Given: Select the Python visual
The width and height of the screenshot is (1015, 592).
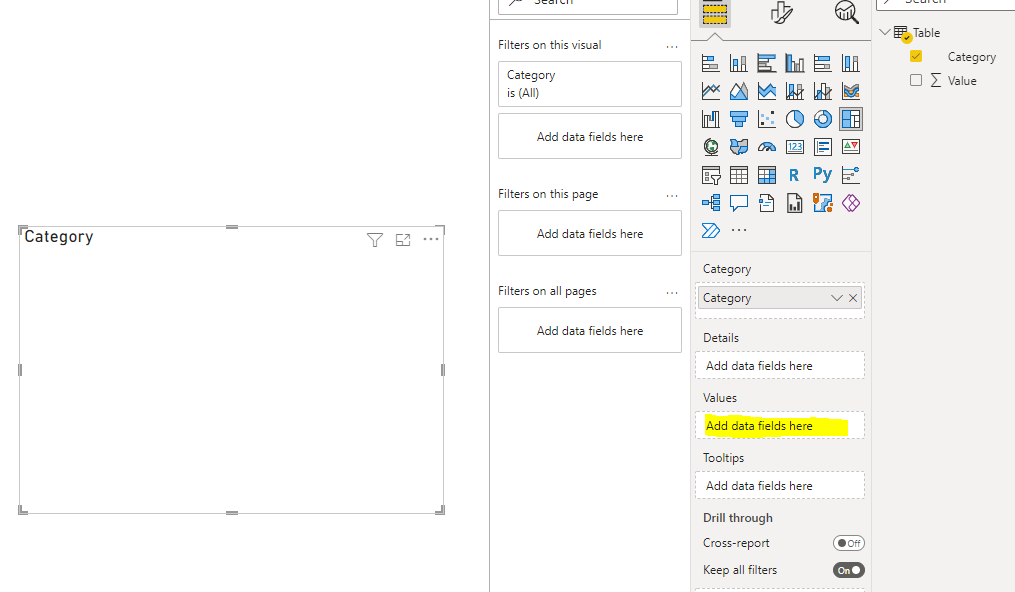Looking at the screenshot, I should (x=823, y=175).
